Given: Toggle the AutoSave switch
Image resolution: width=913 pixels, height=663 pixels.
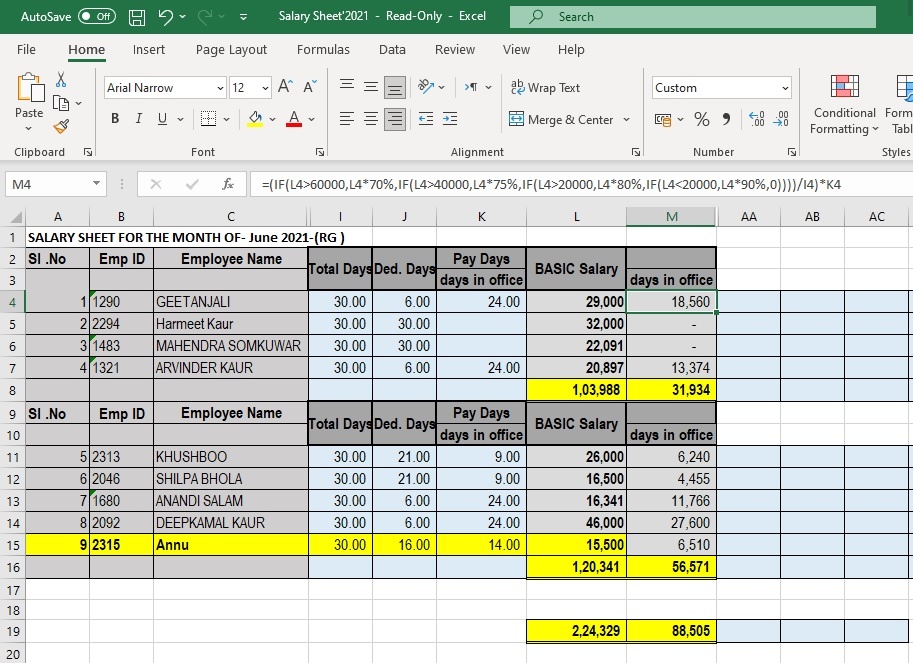Looking at the screenshot, I should click(96, 17).
